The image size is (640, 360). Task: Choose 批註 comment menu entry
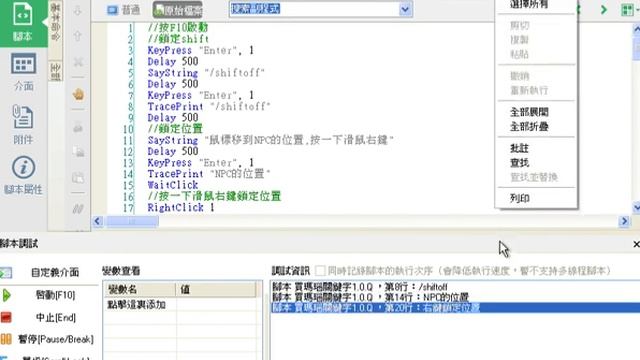tap(519, 148)
